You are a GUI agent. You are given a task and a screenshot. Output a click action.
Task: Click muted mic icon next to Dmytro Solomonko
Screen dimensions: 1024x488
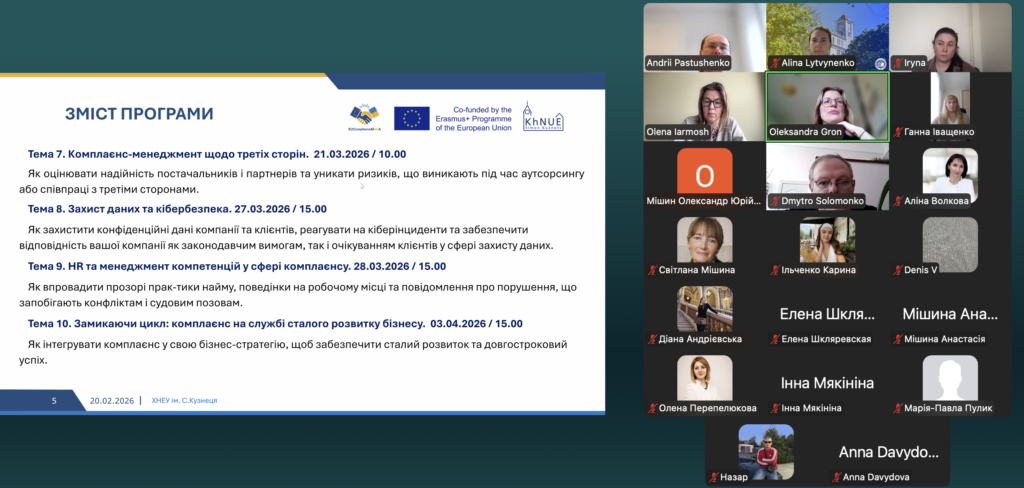click(x=774, y=201)
